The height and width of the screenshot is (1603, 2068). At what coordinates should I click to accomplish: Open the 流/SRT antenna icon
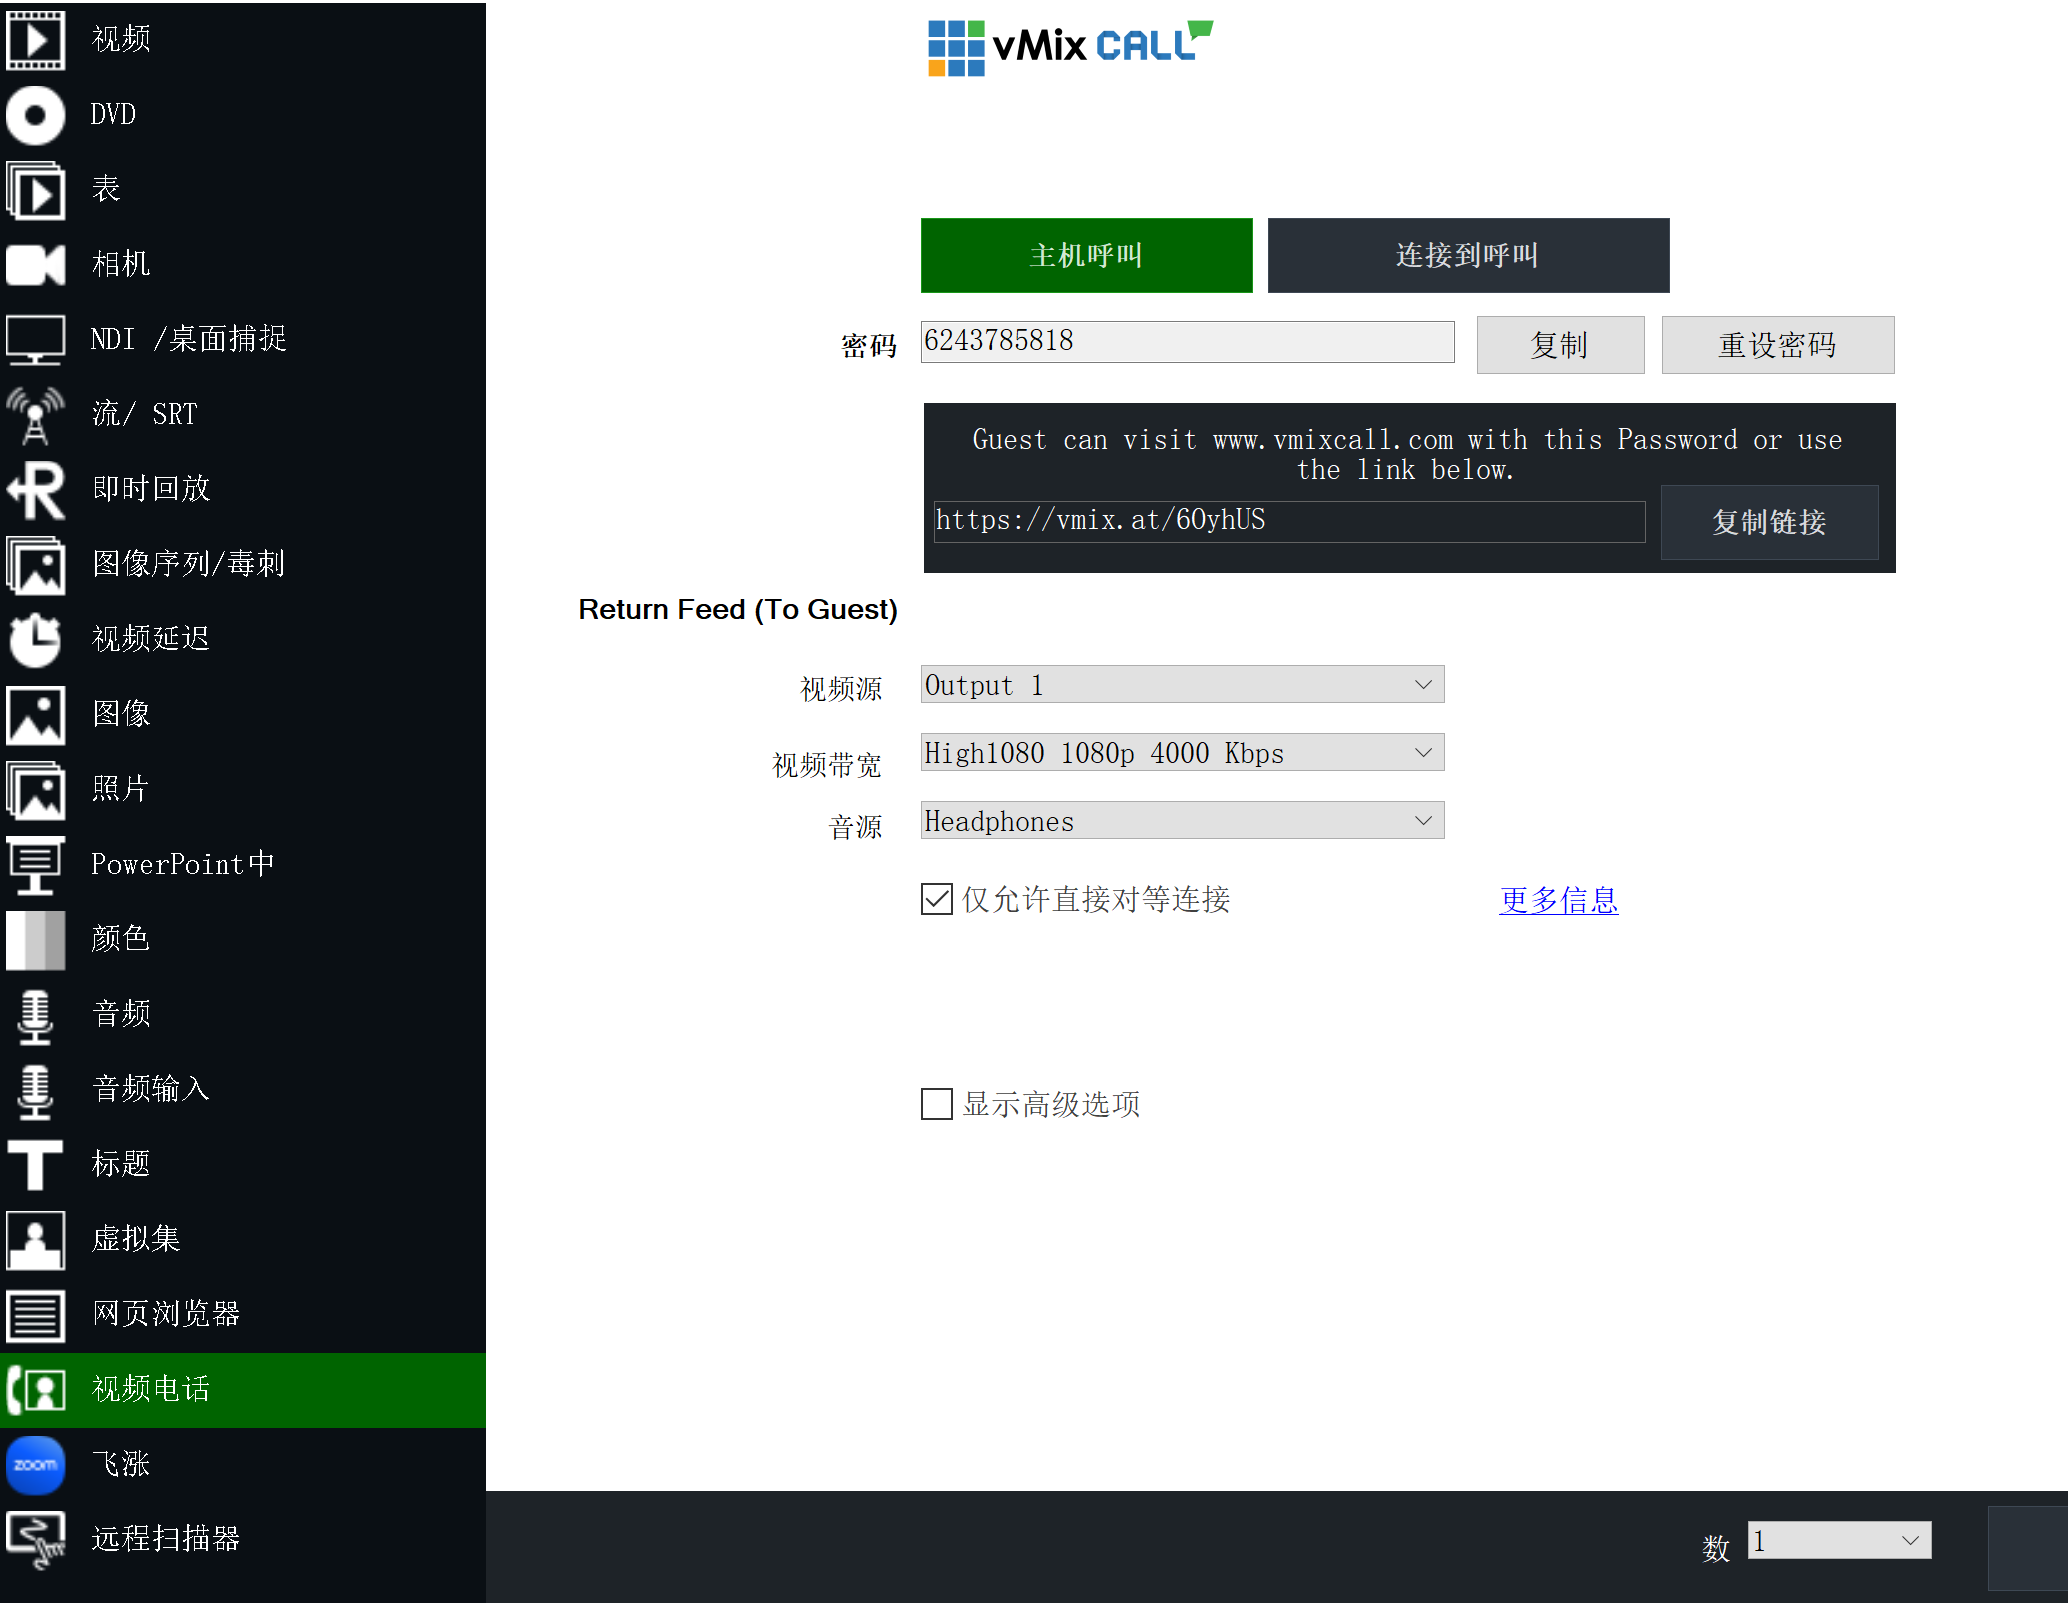(x=36, y=415)
